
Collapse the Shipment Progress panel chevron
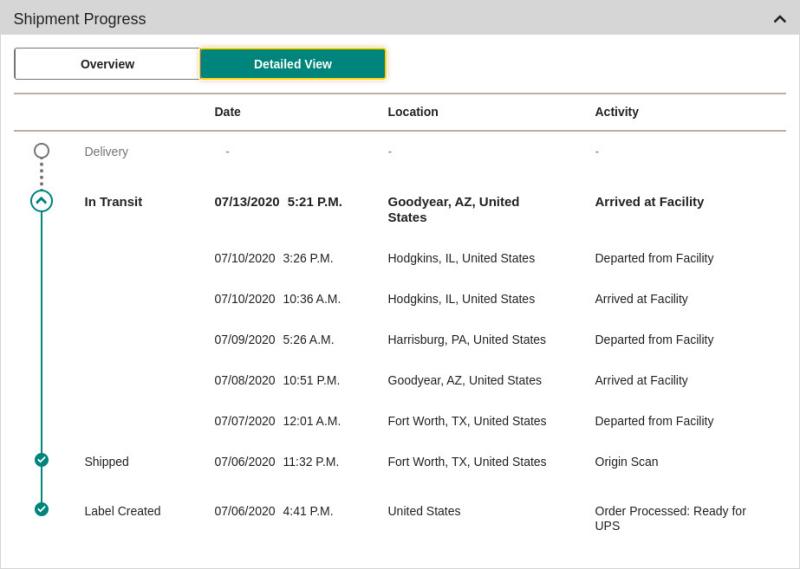[779, 19]
